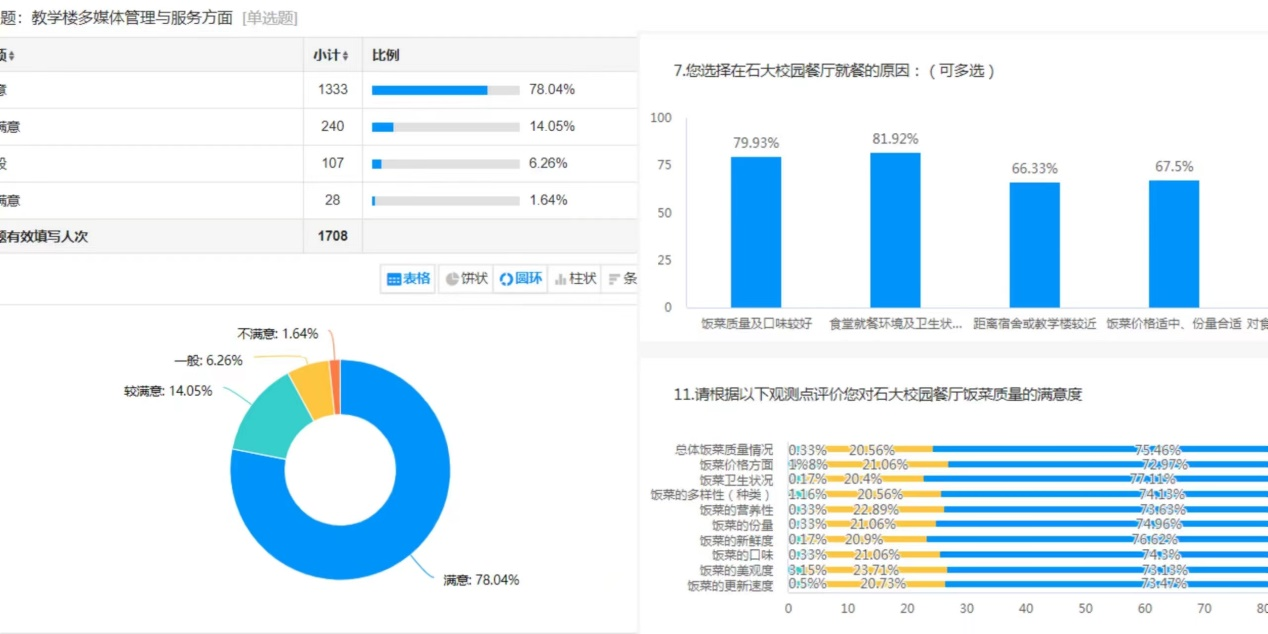The height and width of the screenshot is (634, 1268).
Task: Select the yellow 一般 donut segment
Action: tap(312, 389)
